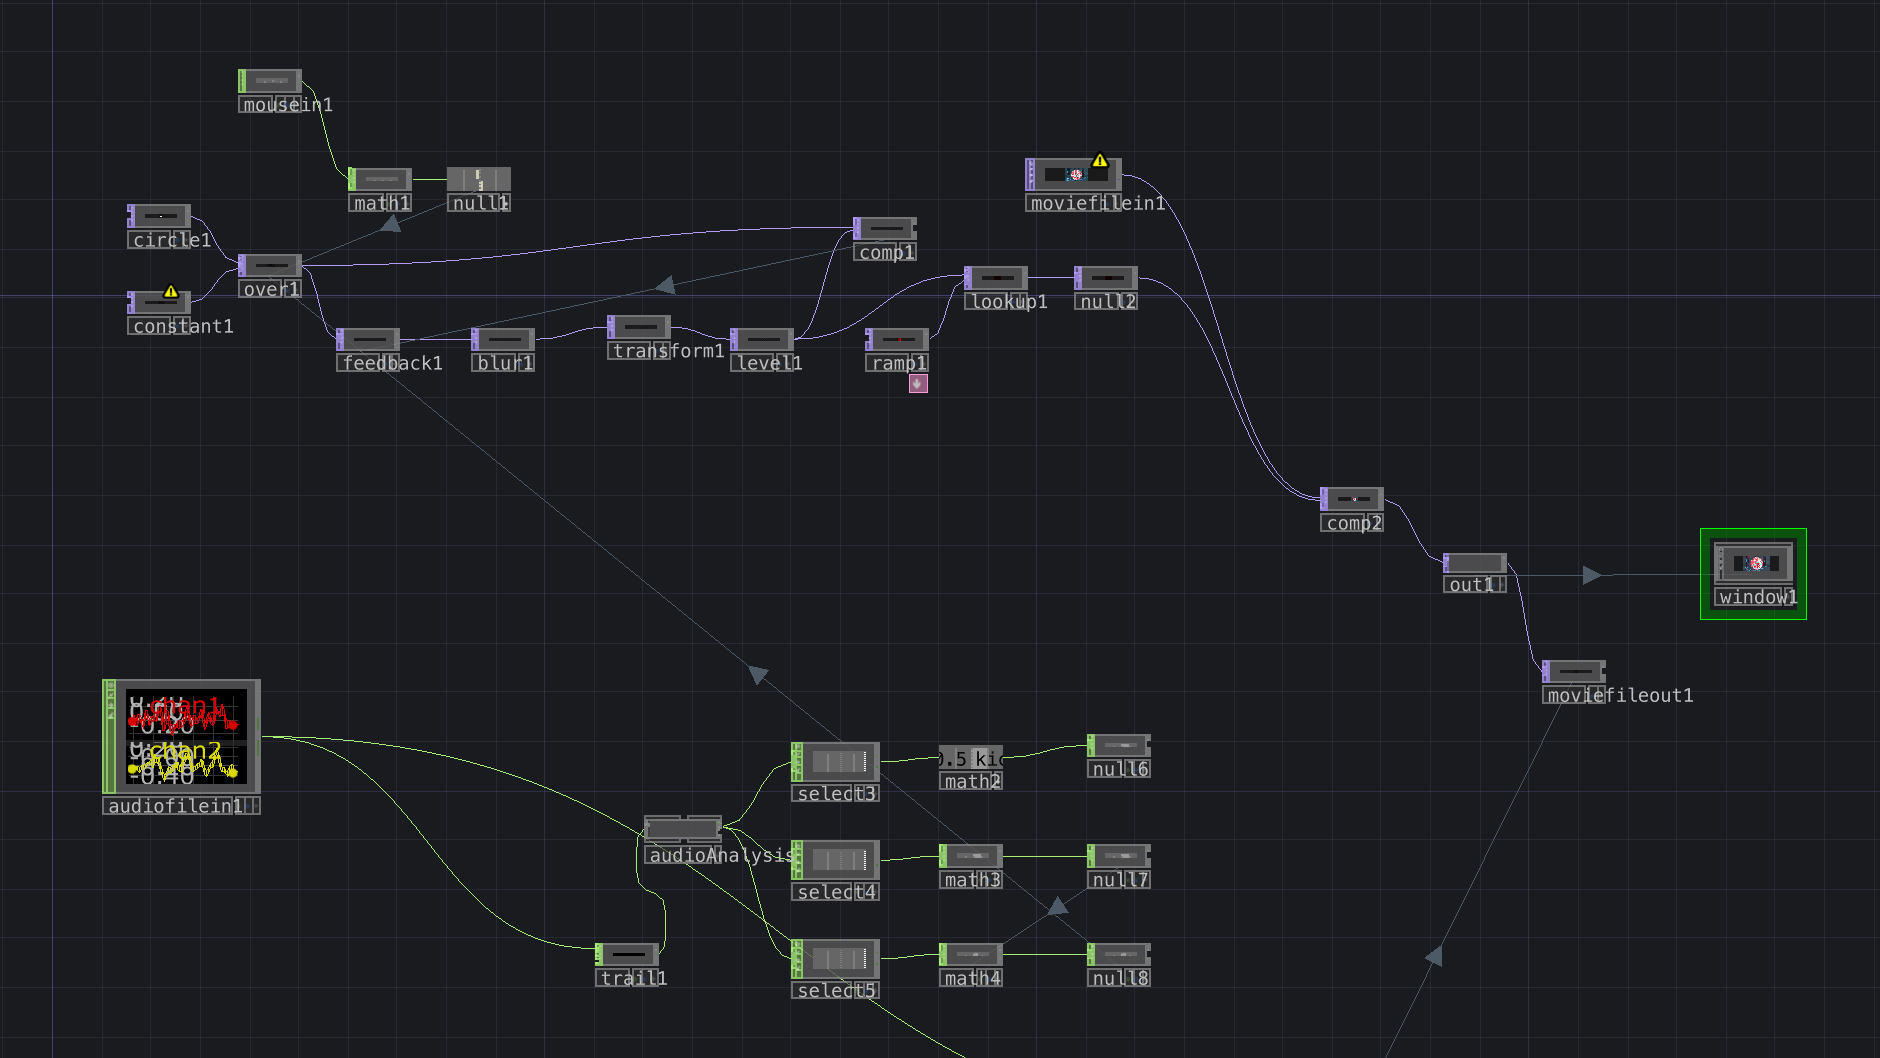The width and height of the screenshot is (1880, 1058).
Task: Select the audioAnalysis node
Action: point(683,829)
